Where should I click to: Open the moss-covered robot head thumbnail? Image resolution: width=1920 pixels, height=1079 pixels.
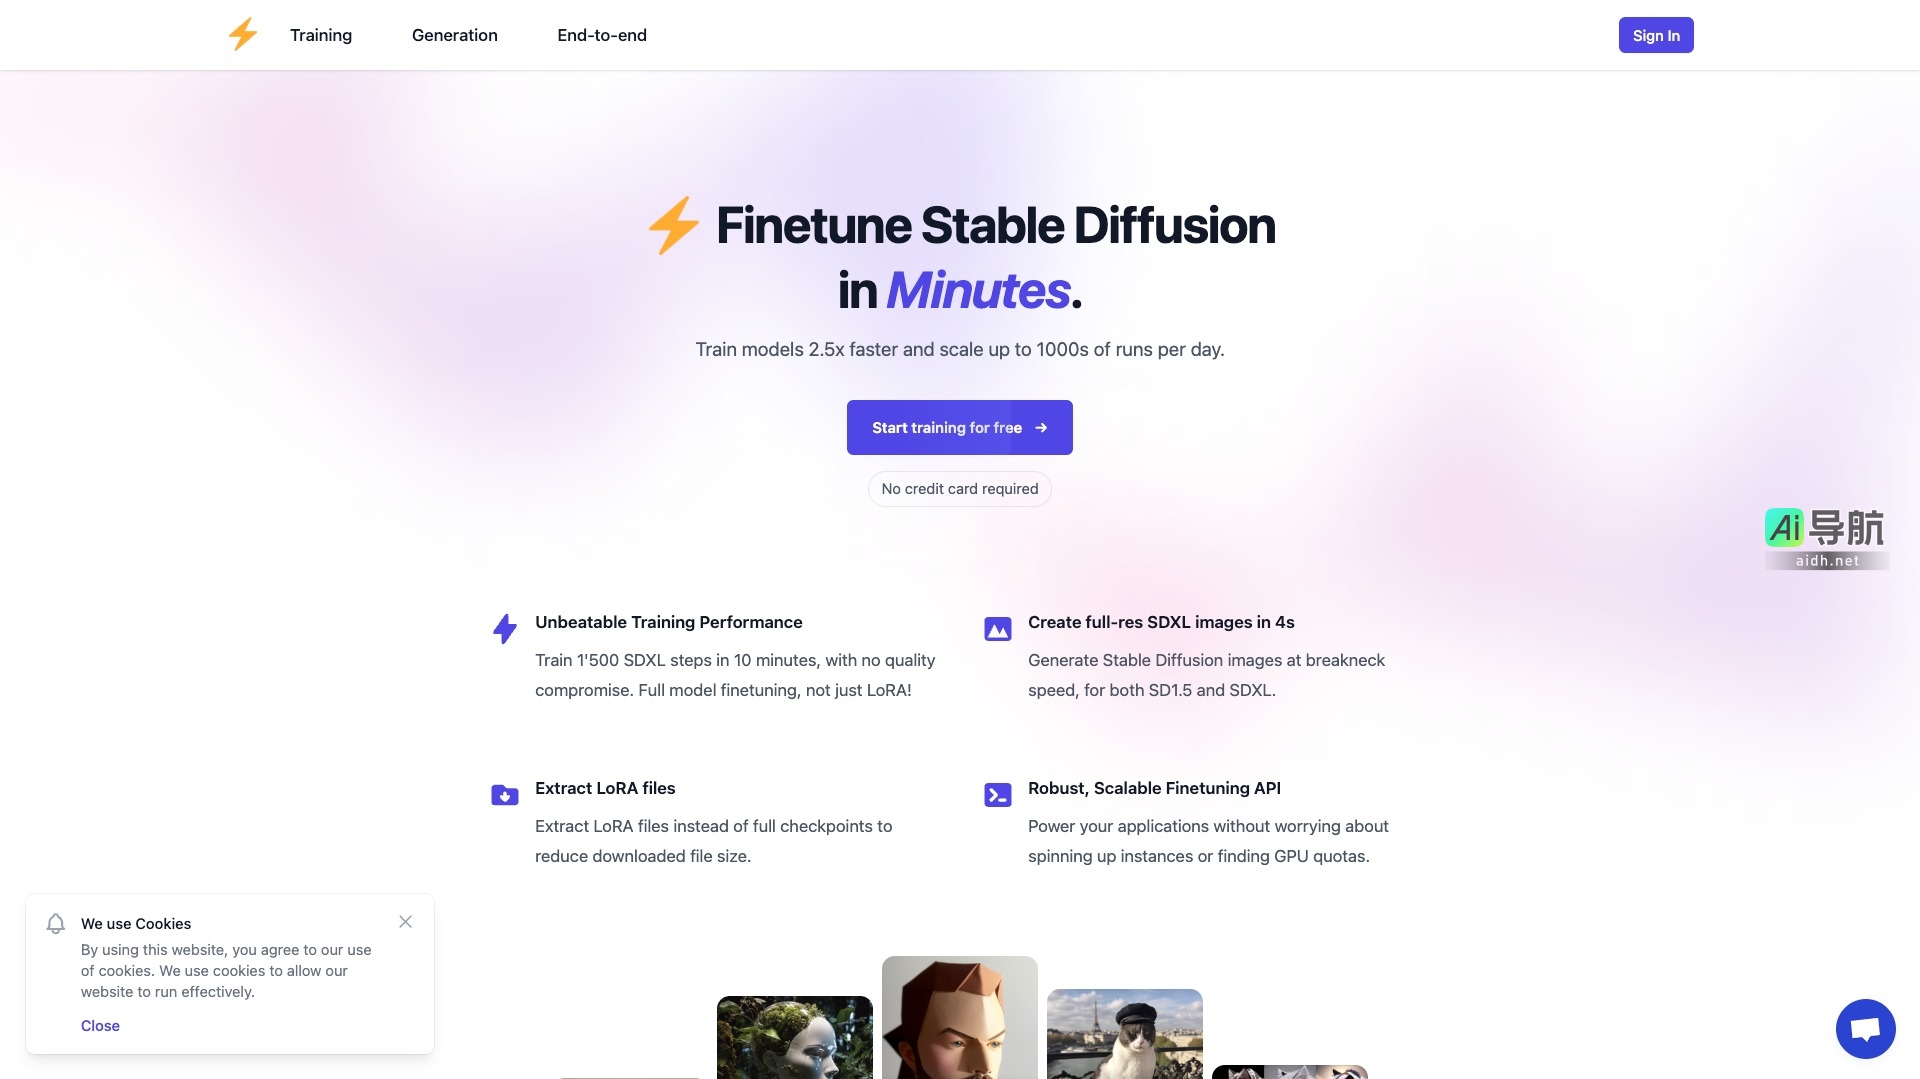tap(795, 1037)
